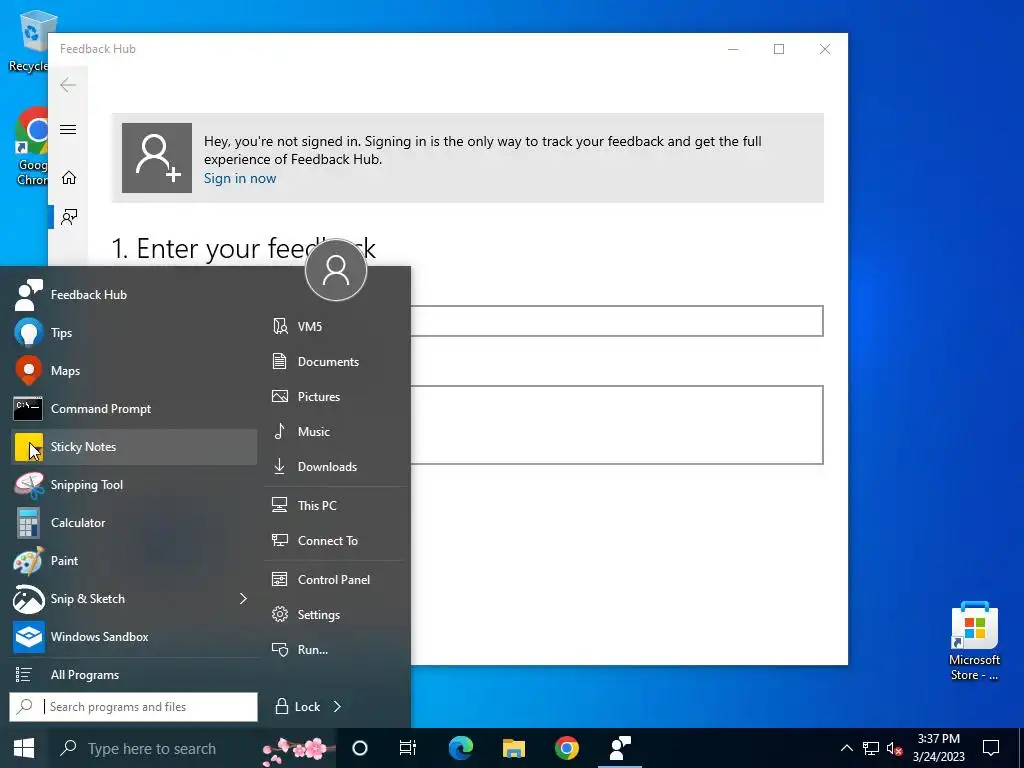Click the feedback details text area
The image size is (1024, 768).
point(617,424)
